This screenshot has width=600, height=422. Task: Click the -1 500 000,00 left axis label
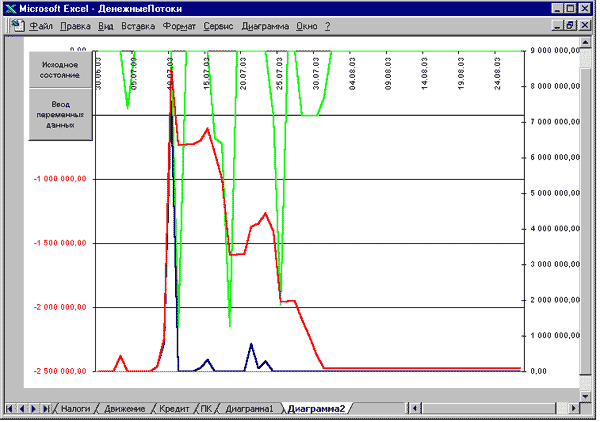[x=60, y=243]
